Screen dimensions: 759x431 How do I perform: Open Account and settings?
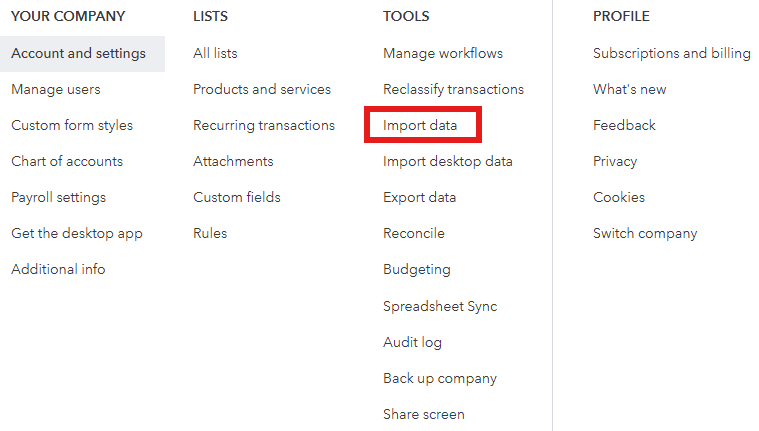pyautogui.click(x=78, y=53)
